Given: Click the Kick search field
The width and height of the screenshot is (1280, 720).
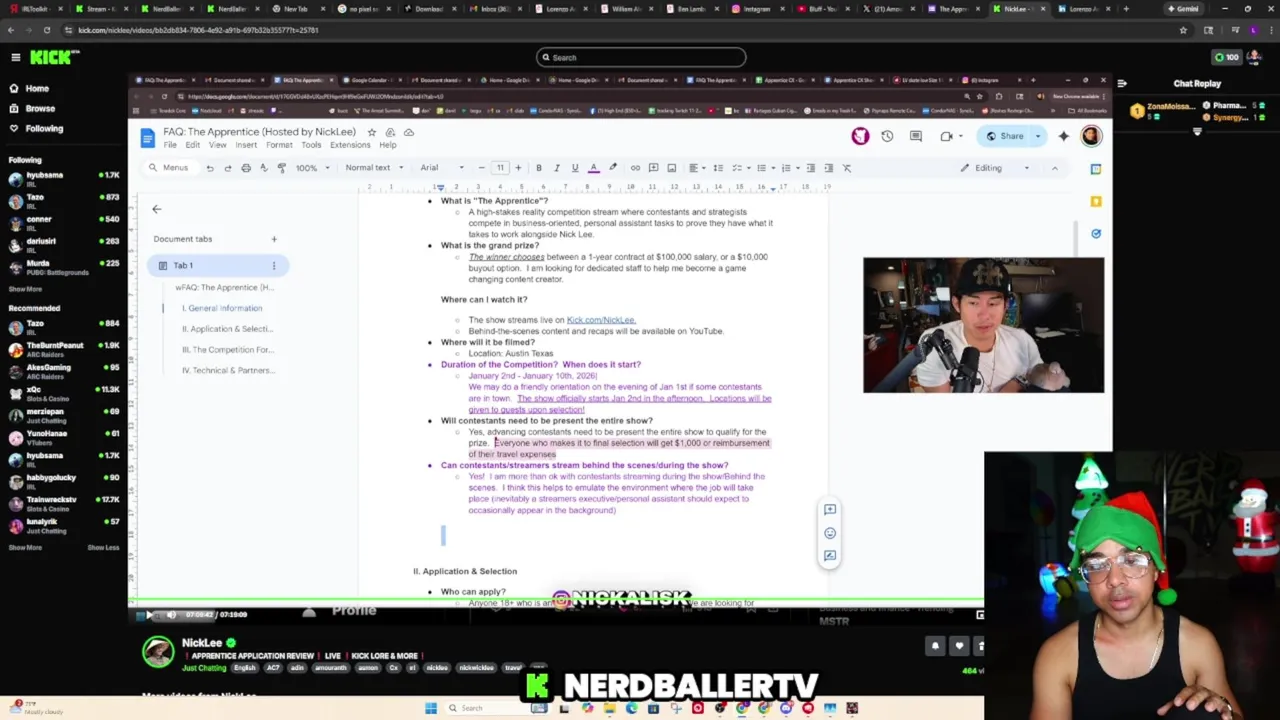Looking at the screenshot, I should click(640, 57).
